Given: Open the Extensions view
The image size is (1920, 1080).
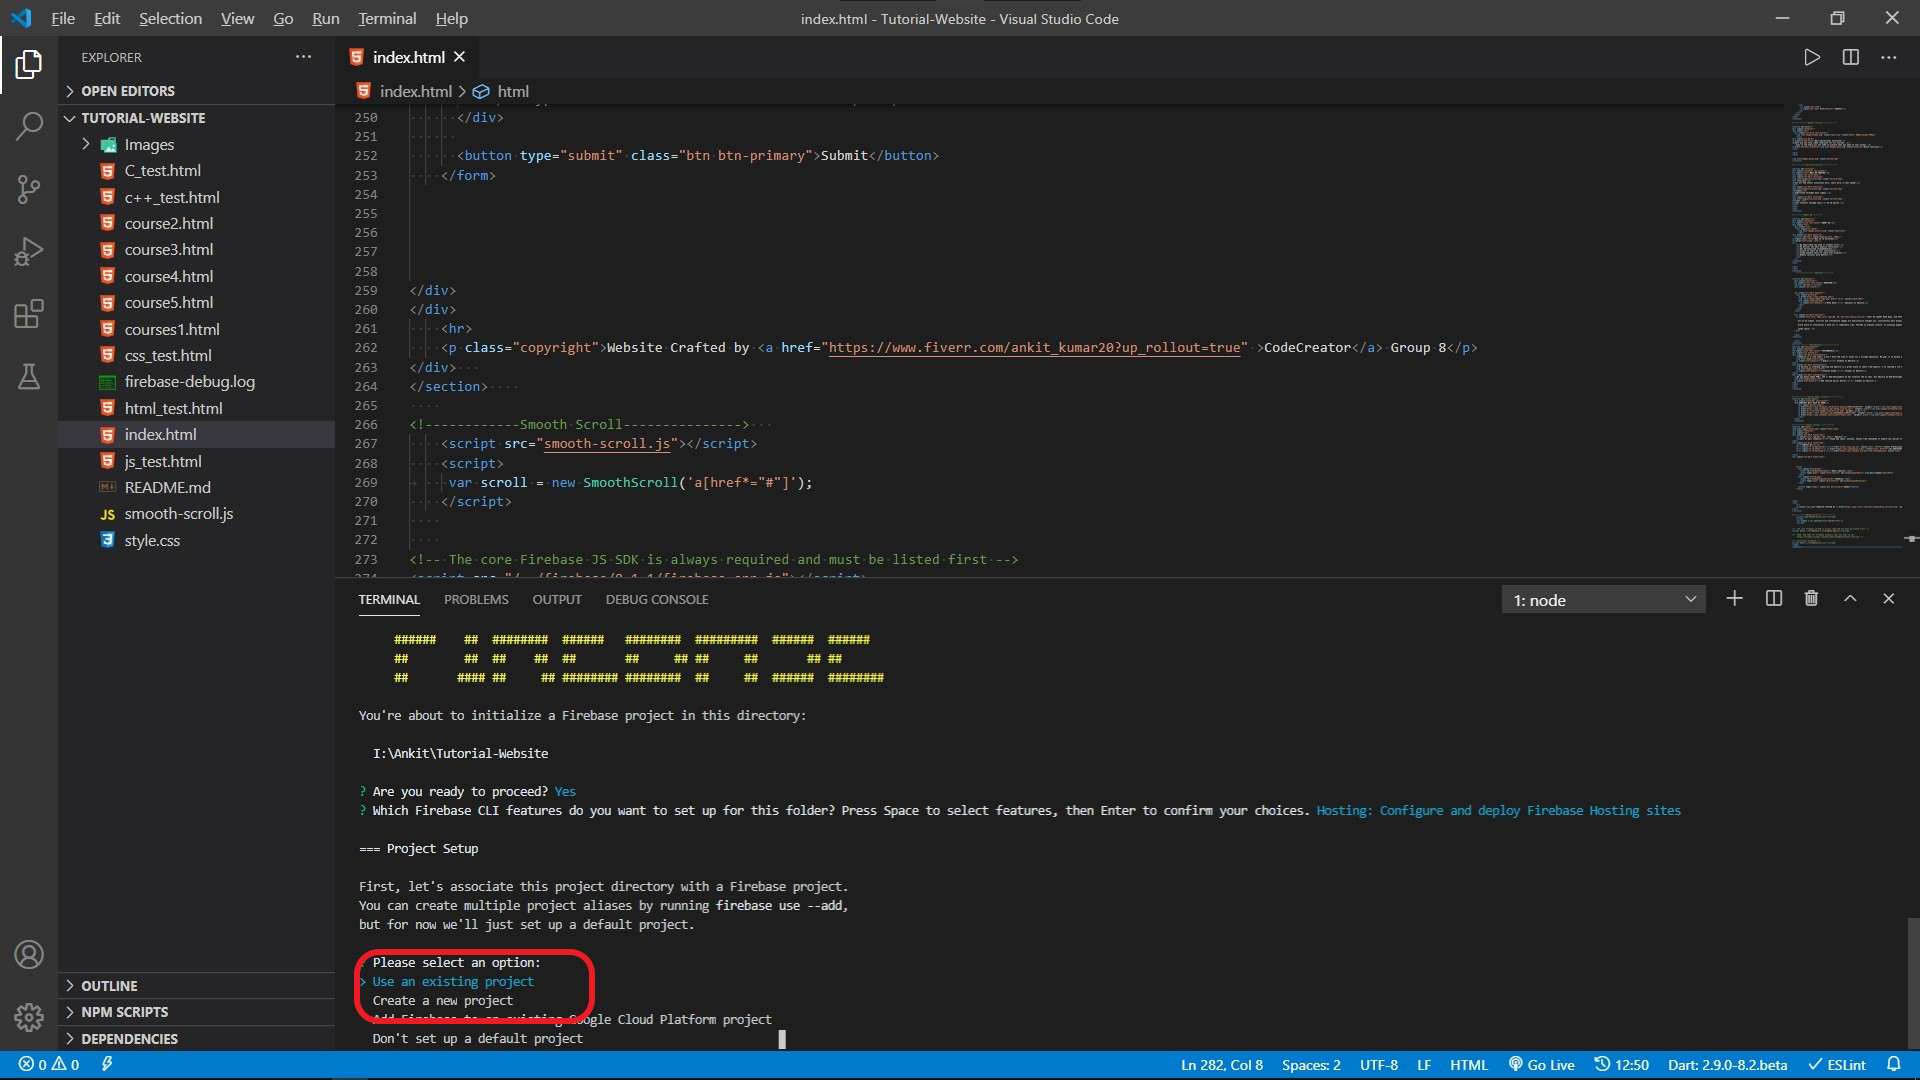Looking at the screenshot, I should coord(29,314).
